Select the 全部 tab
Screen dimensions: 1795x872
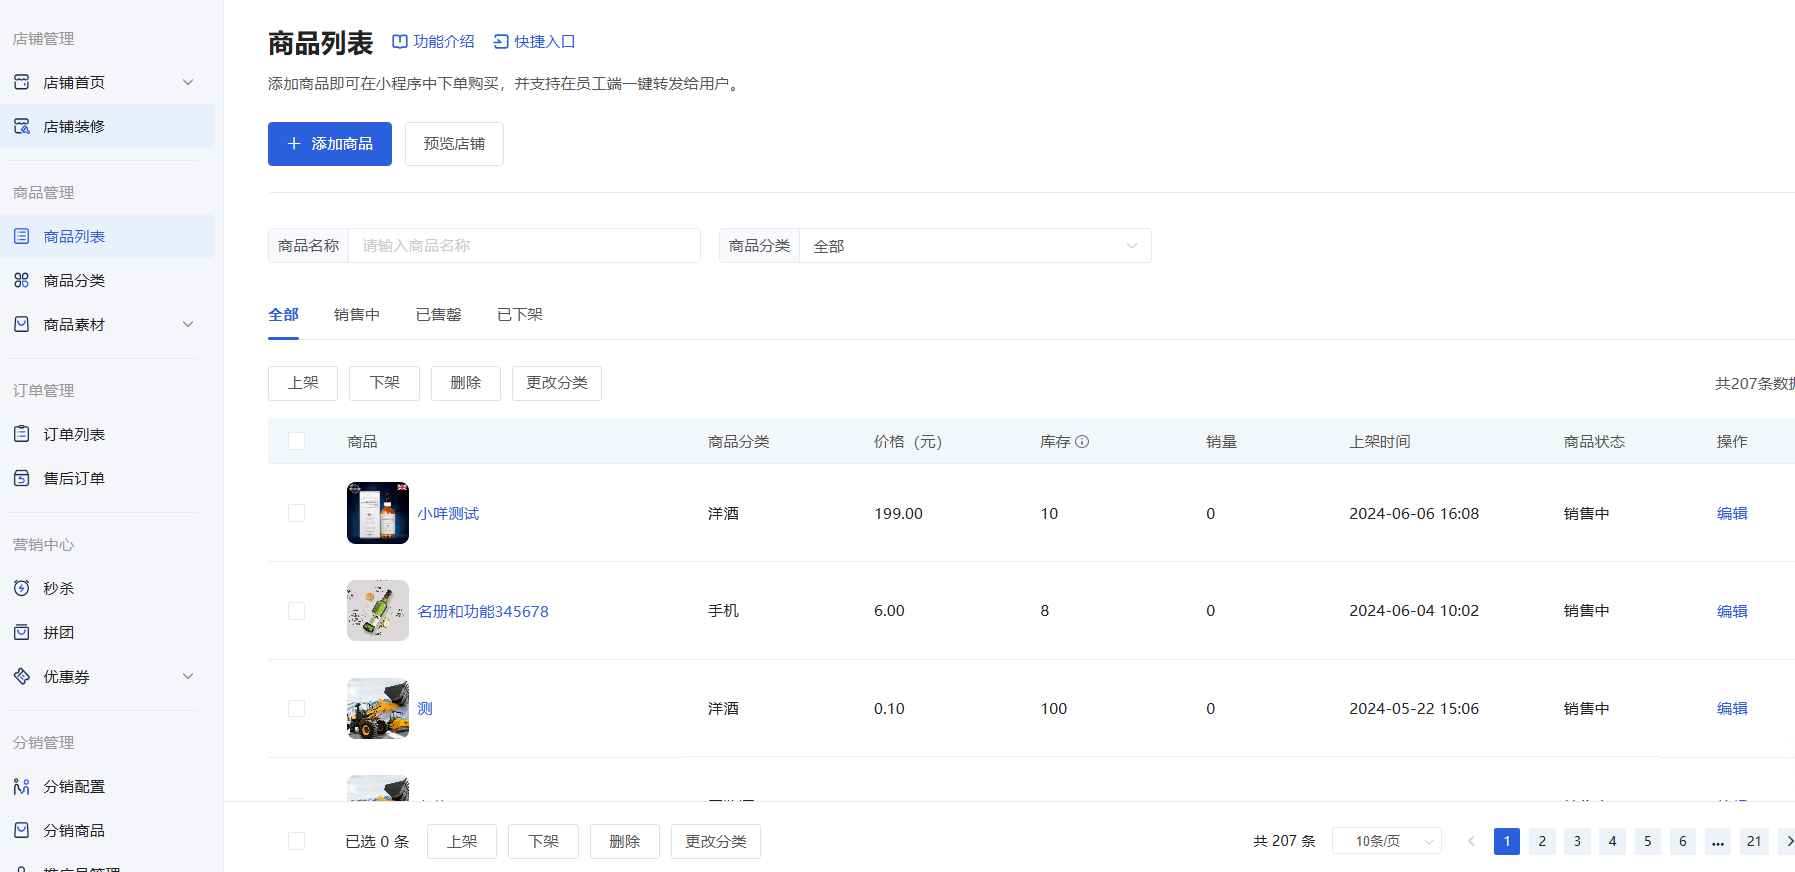tap(283, 314)
